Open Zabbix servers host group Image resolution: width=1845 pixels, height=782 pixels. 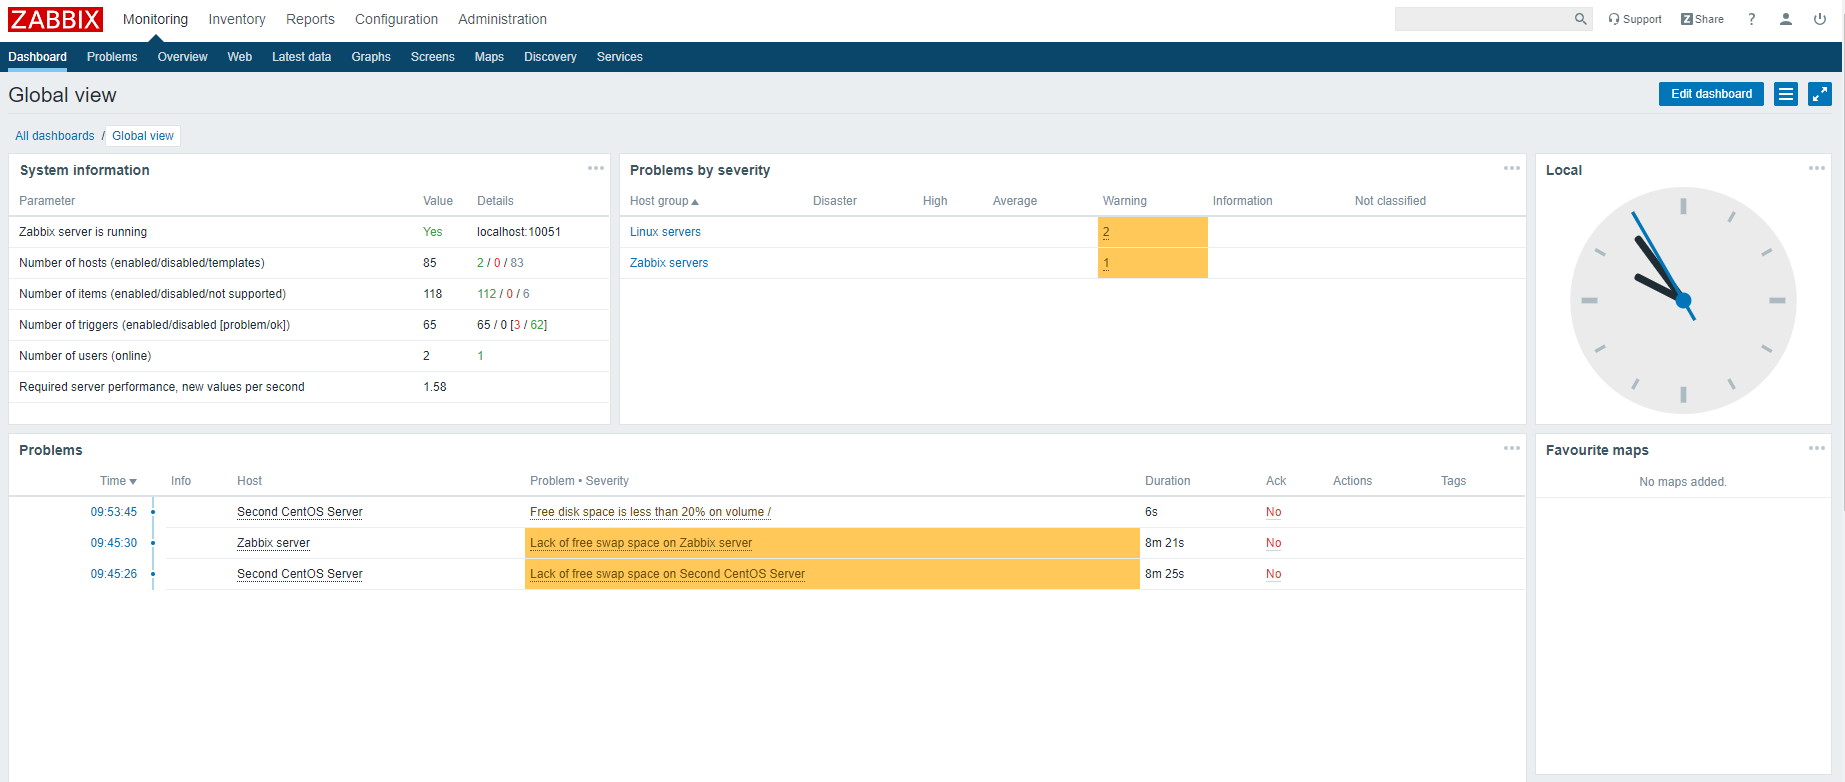(669, 263)
